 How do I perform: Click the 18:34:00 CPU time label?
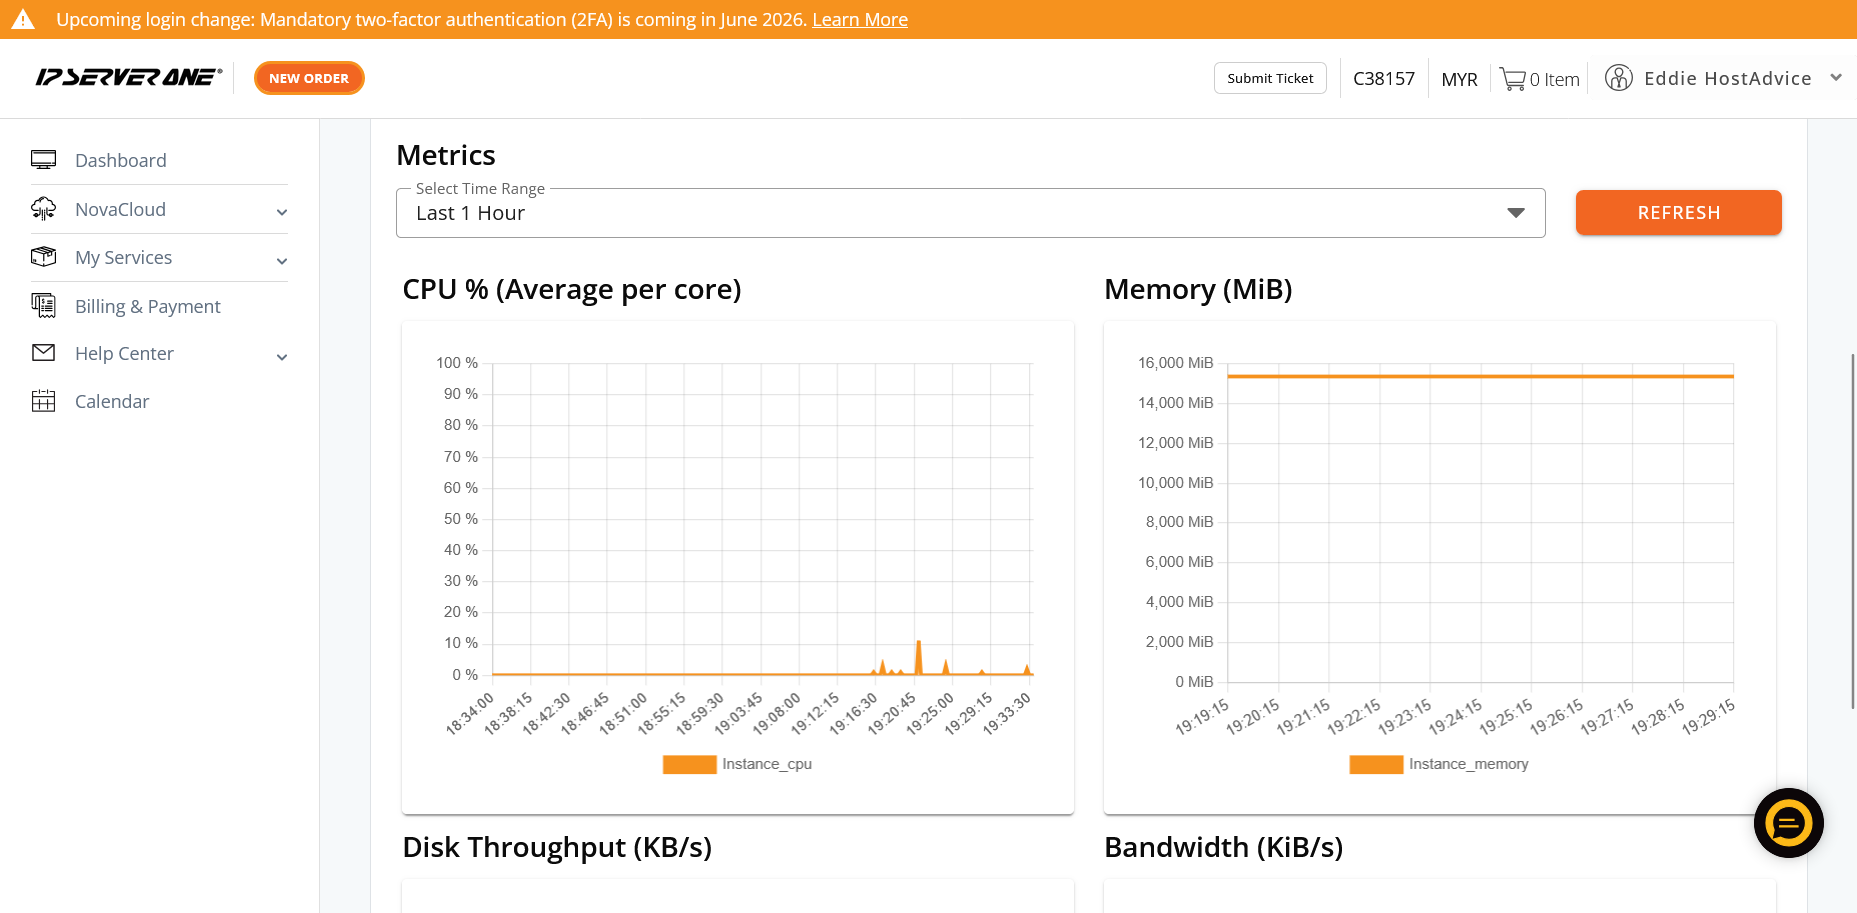[470, 714]
